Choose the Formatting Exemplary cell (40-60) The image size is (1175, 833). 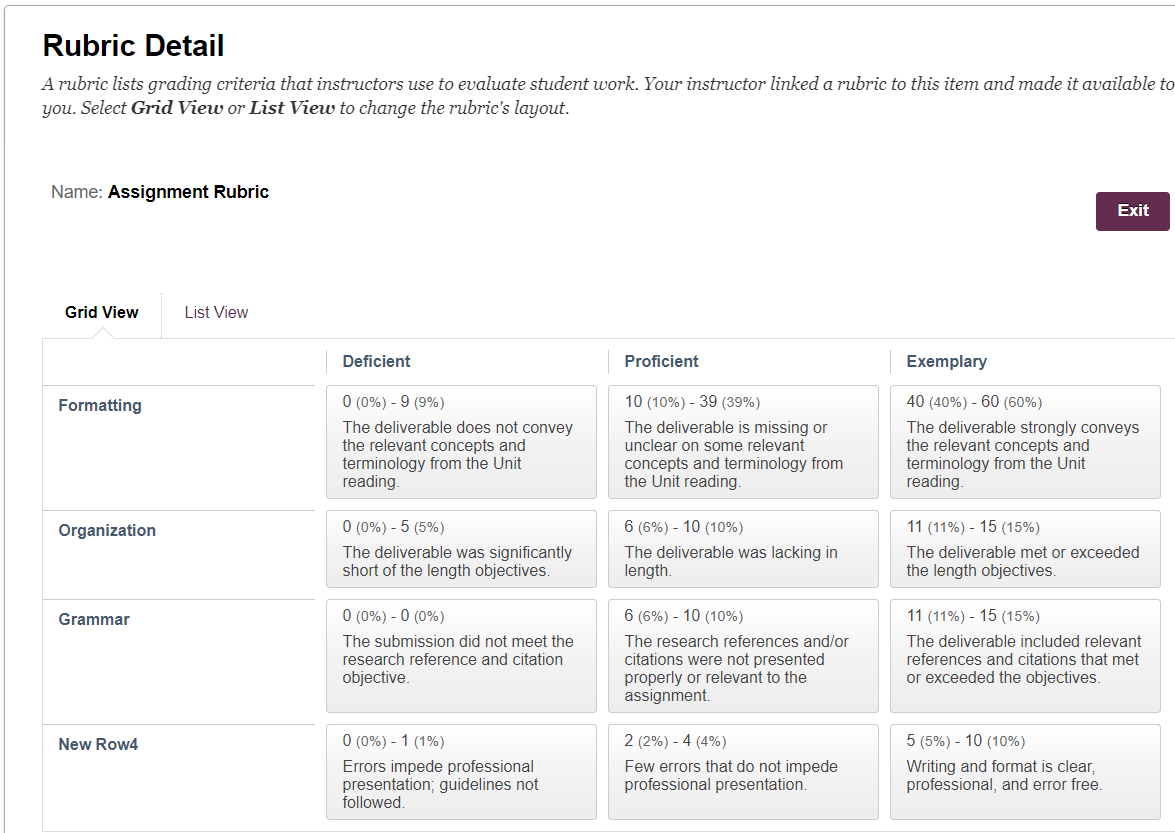(1025, 442)
